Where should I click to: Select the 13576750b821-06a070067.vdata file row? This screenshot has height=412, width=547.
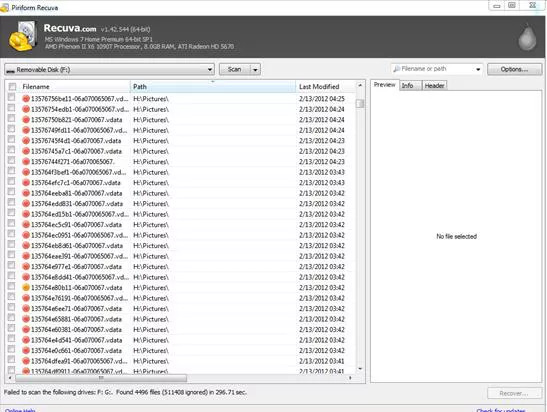[181, 120]
